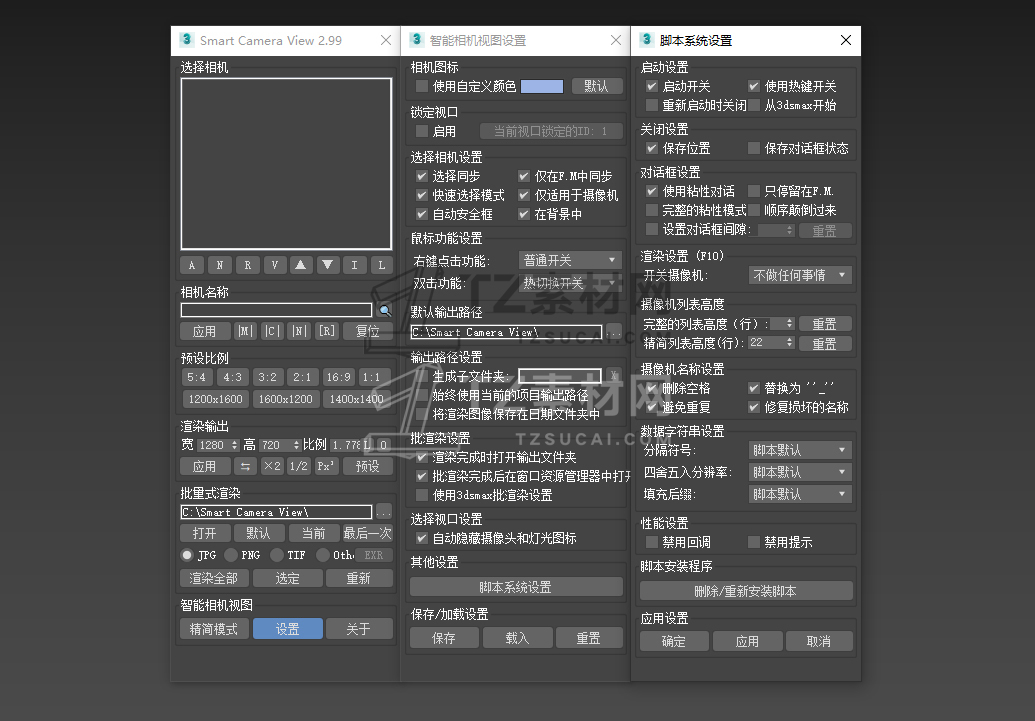Choose the 1600x1200 preset size
The width and height of the screenshot is (1035, 721).
click(286, 399)
